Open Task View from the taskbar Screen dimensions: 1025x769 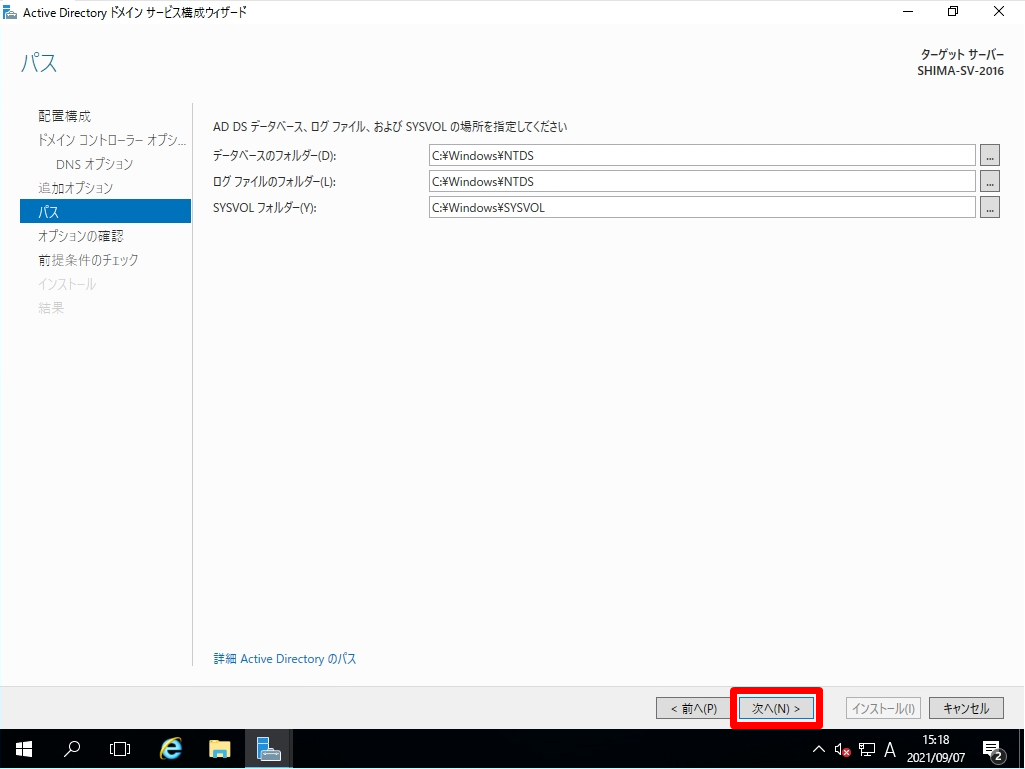pos(120,749)
